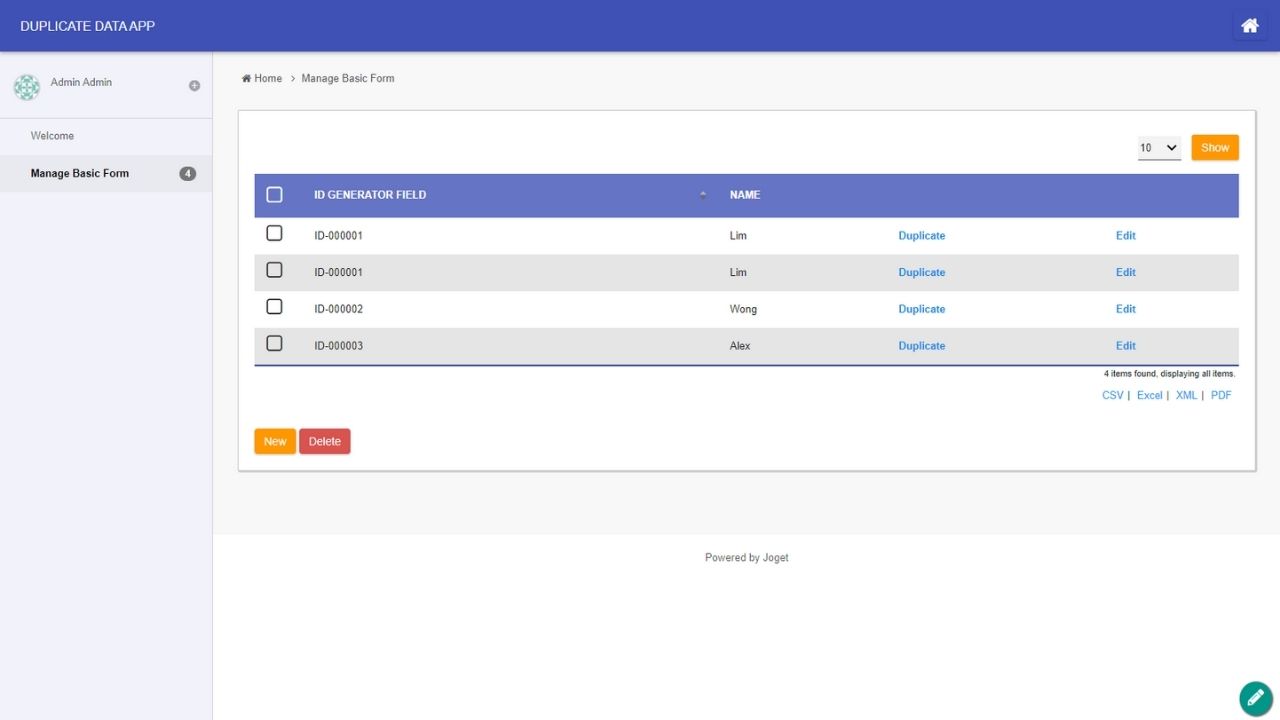Select Manage Basic Form sidebar item
The image size is (1280, 720).
pos(80,174)
